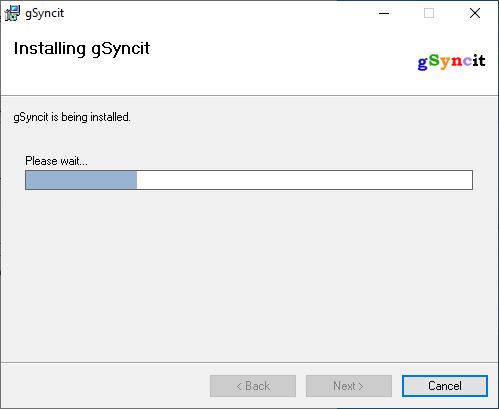Image resolution: width=499 pixels, height=409 pixels.
Task: Close the gSyncit installer window
Action: [x=475, y=13]
